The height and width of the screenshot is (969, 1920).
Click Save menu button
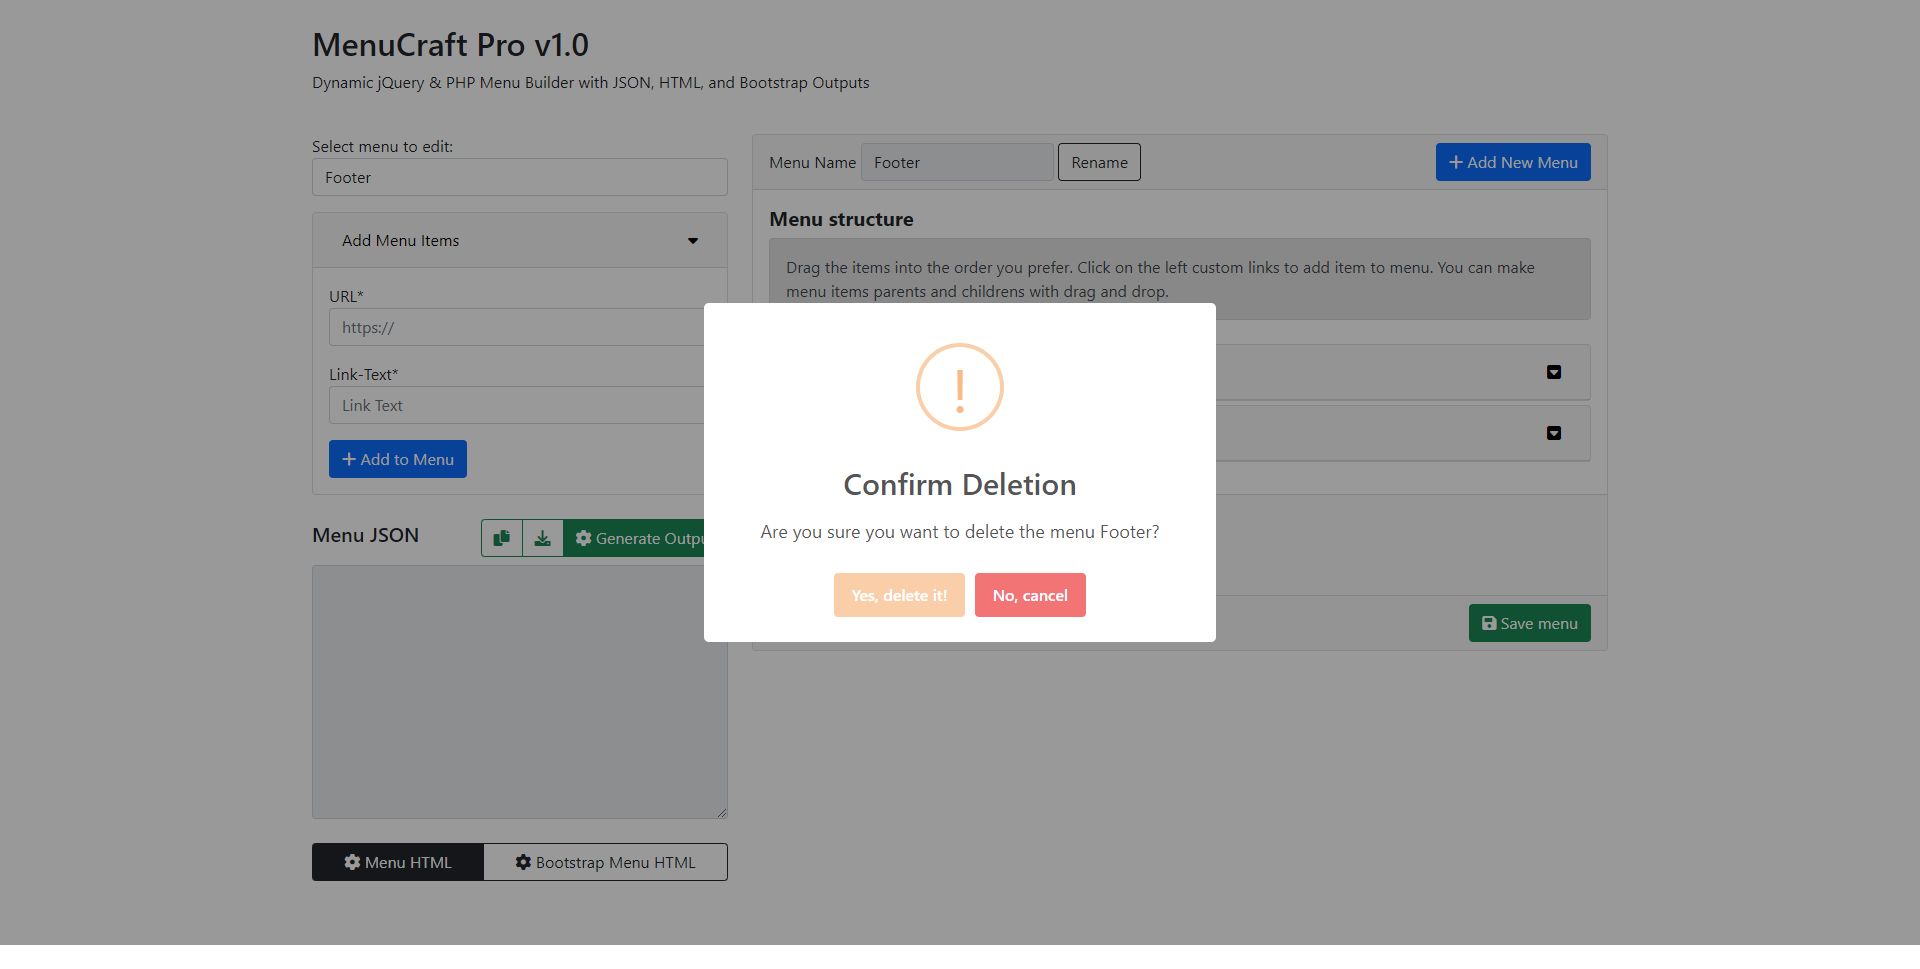1529,623
